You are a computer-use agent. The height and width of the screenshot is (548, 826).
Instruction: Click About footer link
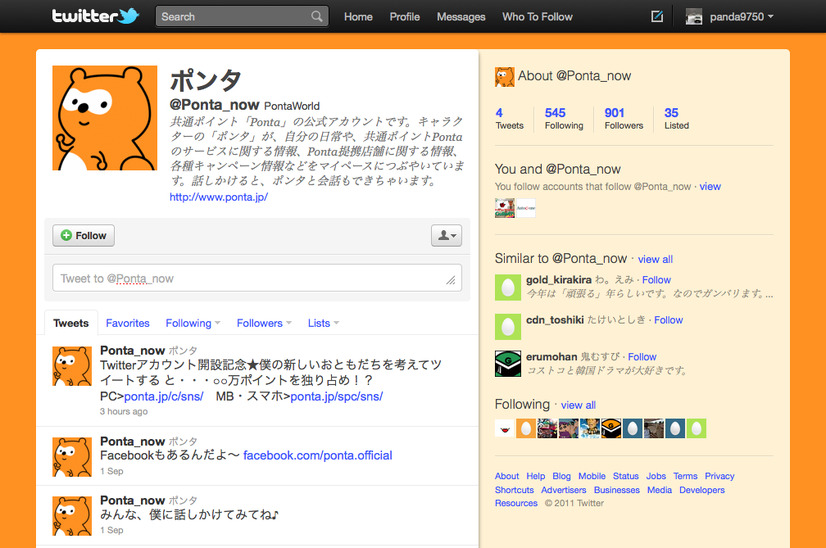click(x=507, y=476)
